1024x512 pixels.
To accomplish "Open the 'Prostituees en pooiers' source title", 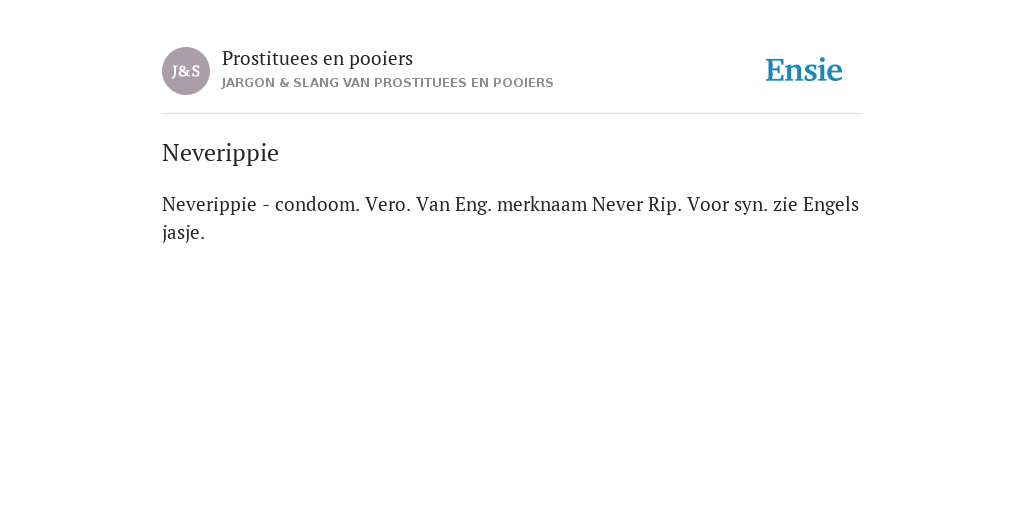I will point(317,58).
